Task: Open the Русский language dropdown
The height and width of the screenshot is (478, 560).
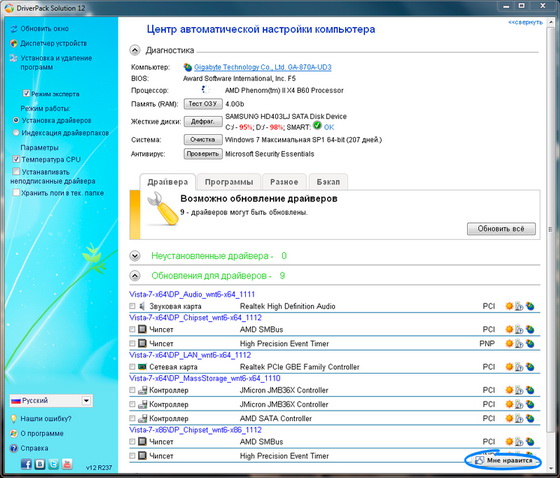Action: 51,400
